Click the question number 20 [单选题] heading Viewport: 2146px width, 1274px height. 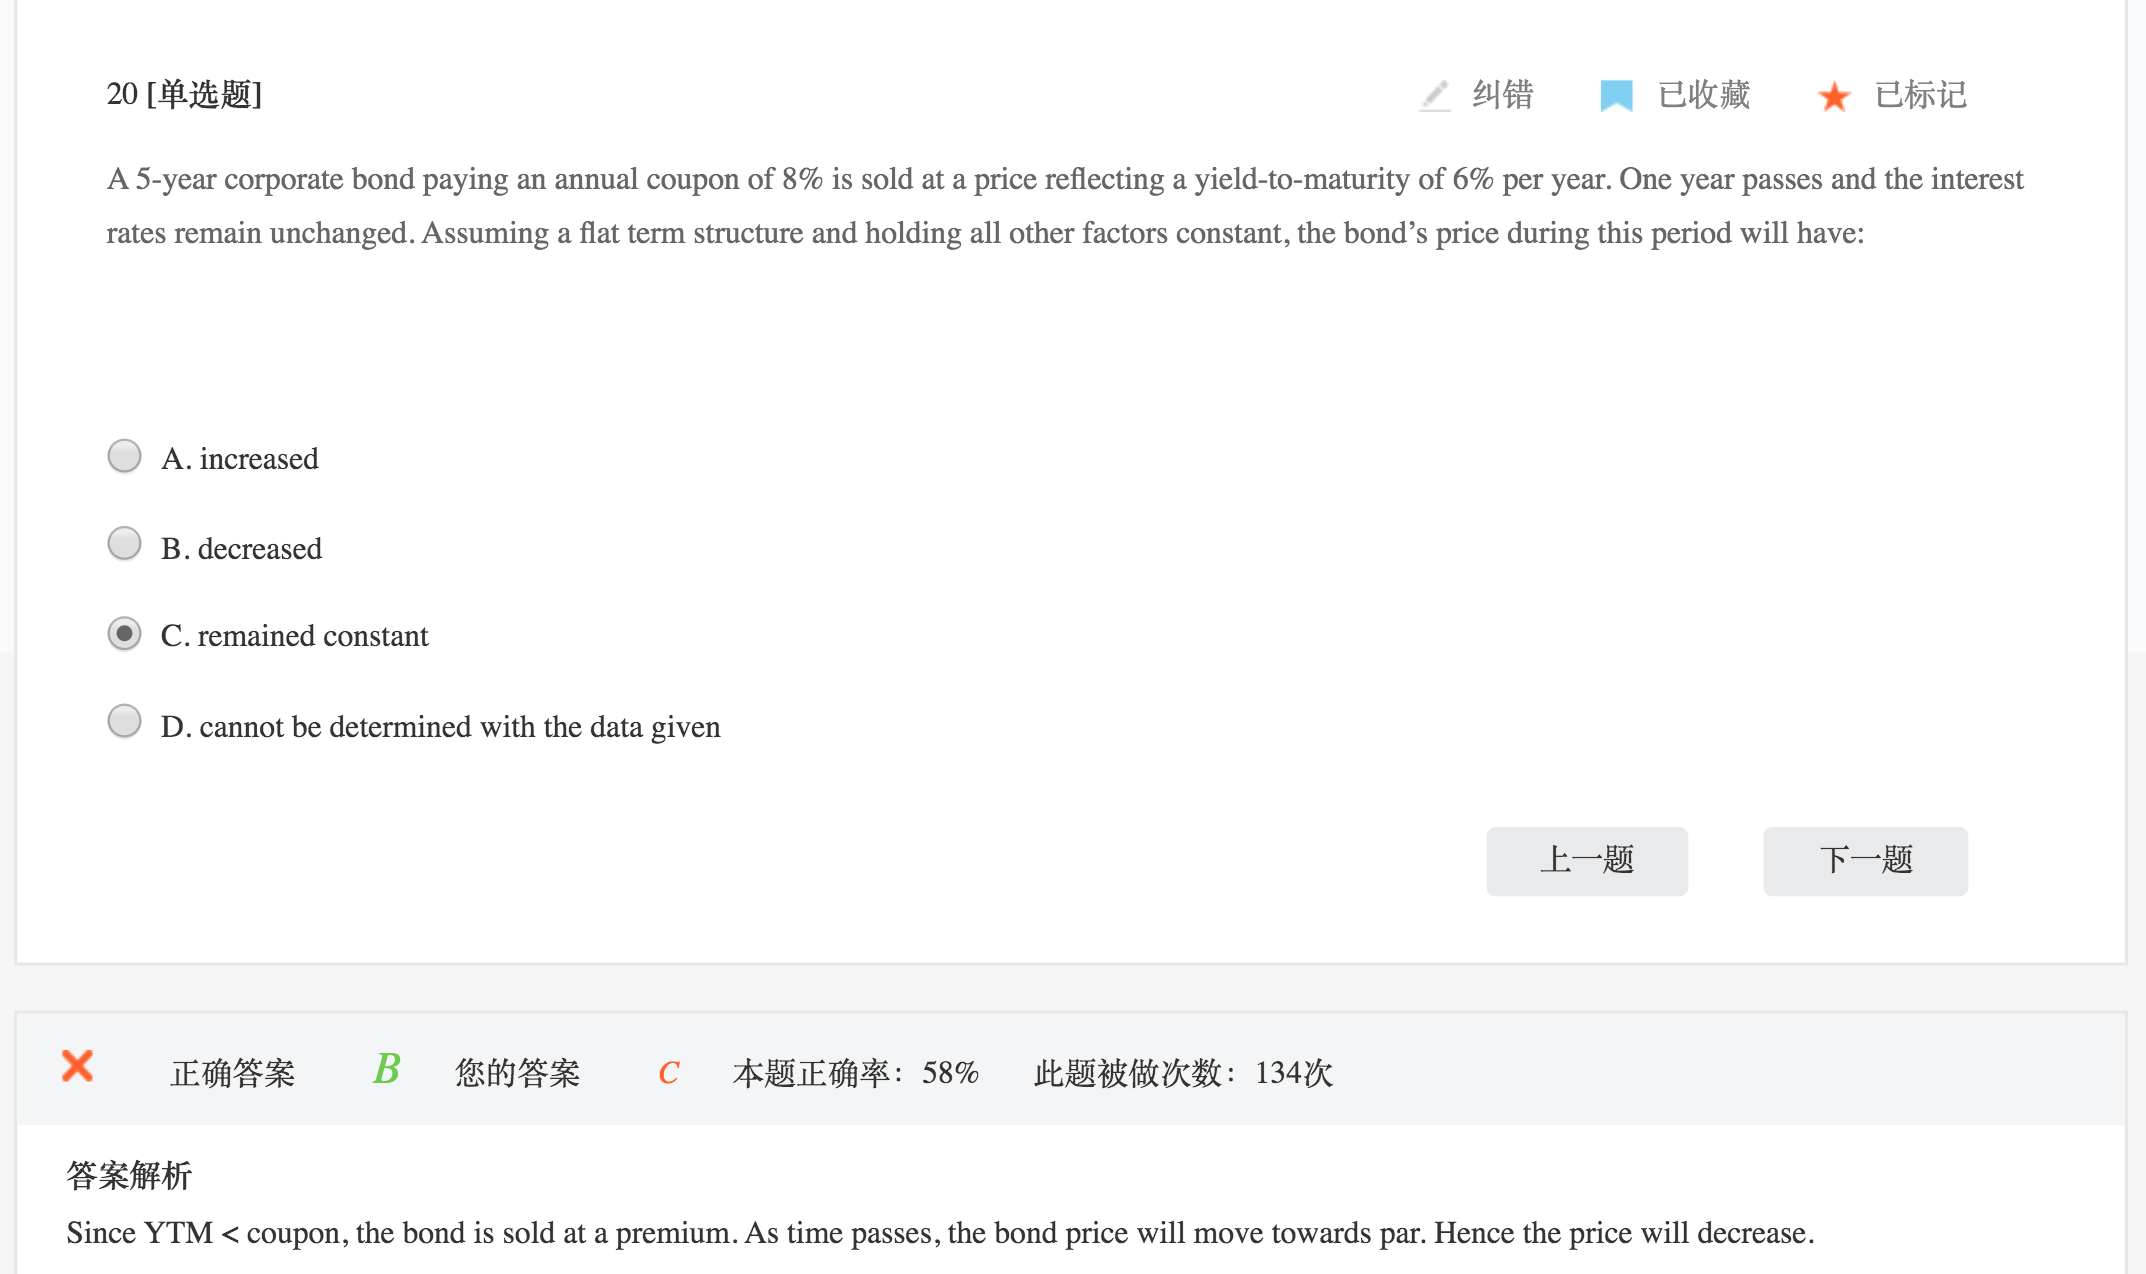(184, 94)
